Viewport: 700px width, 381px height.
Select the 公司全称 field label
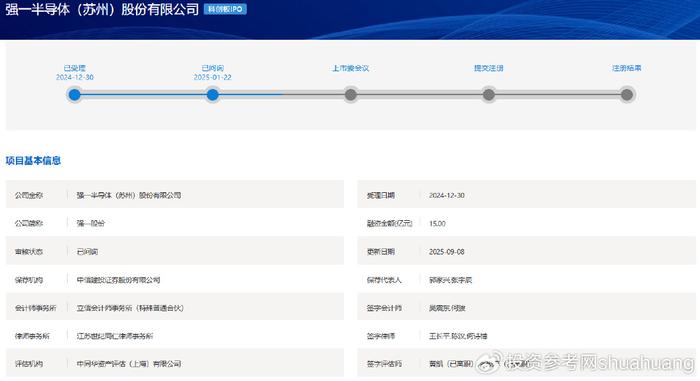[x=29, y=195]
